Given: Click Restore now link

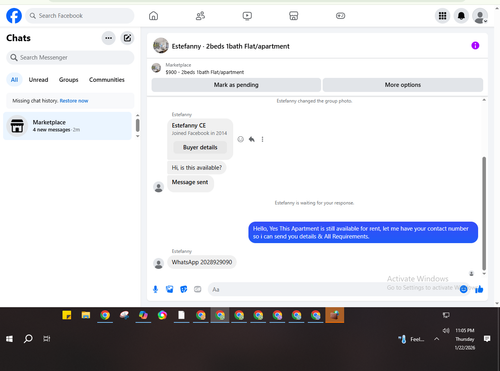Looking at the screenshot, I should [74, 101].
